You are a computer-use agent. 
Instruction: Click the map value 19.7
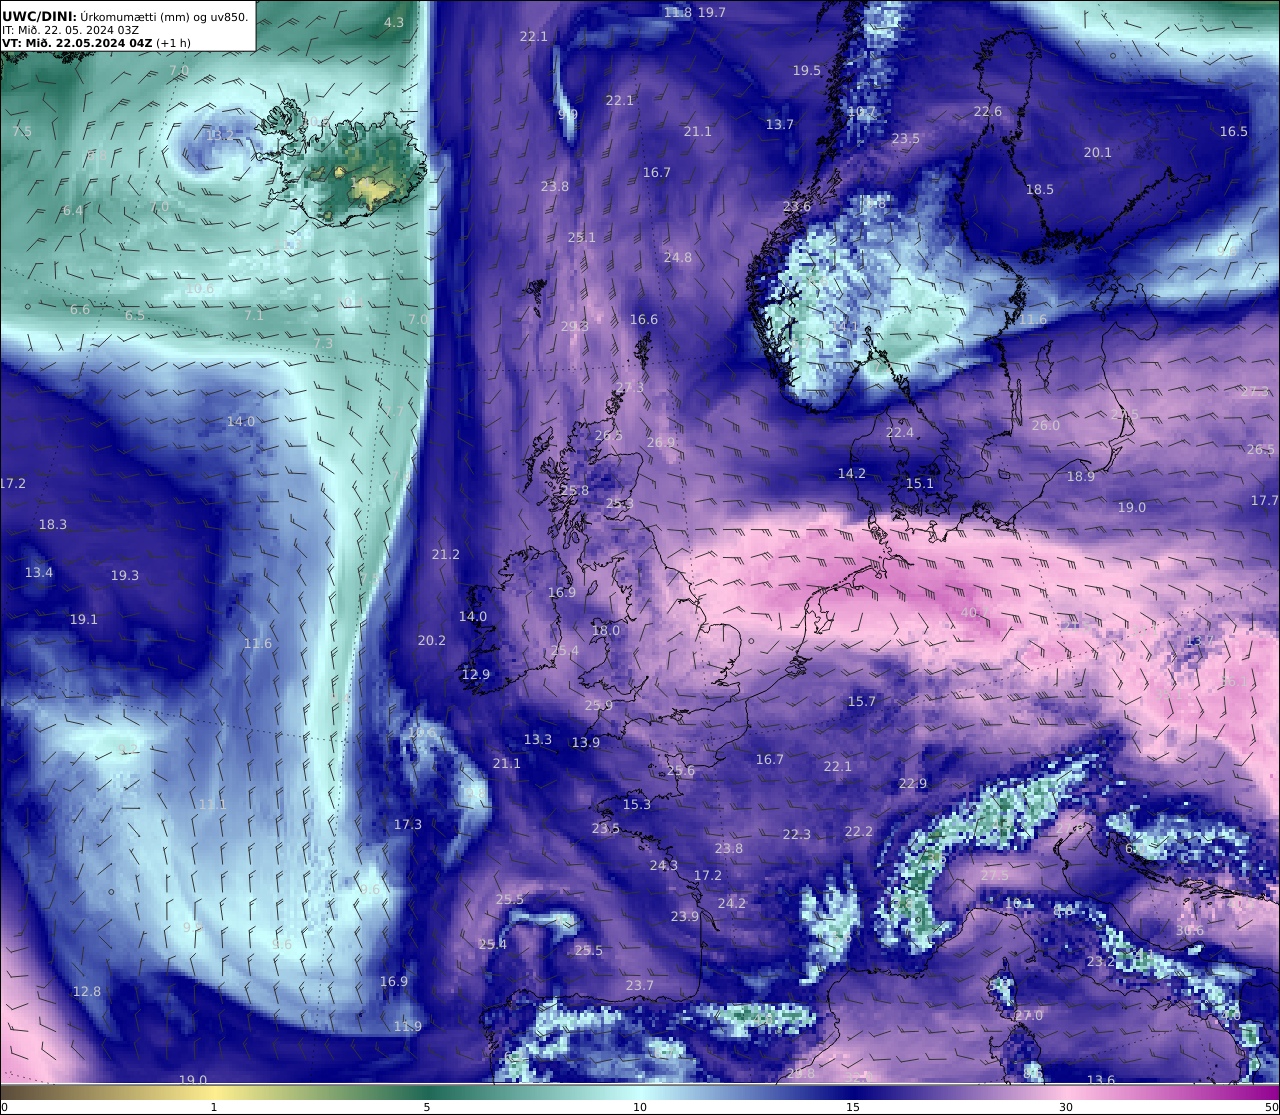712,12
